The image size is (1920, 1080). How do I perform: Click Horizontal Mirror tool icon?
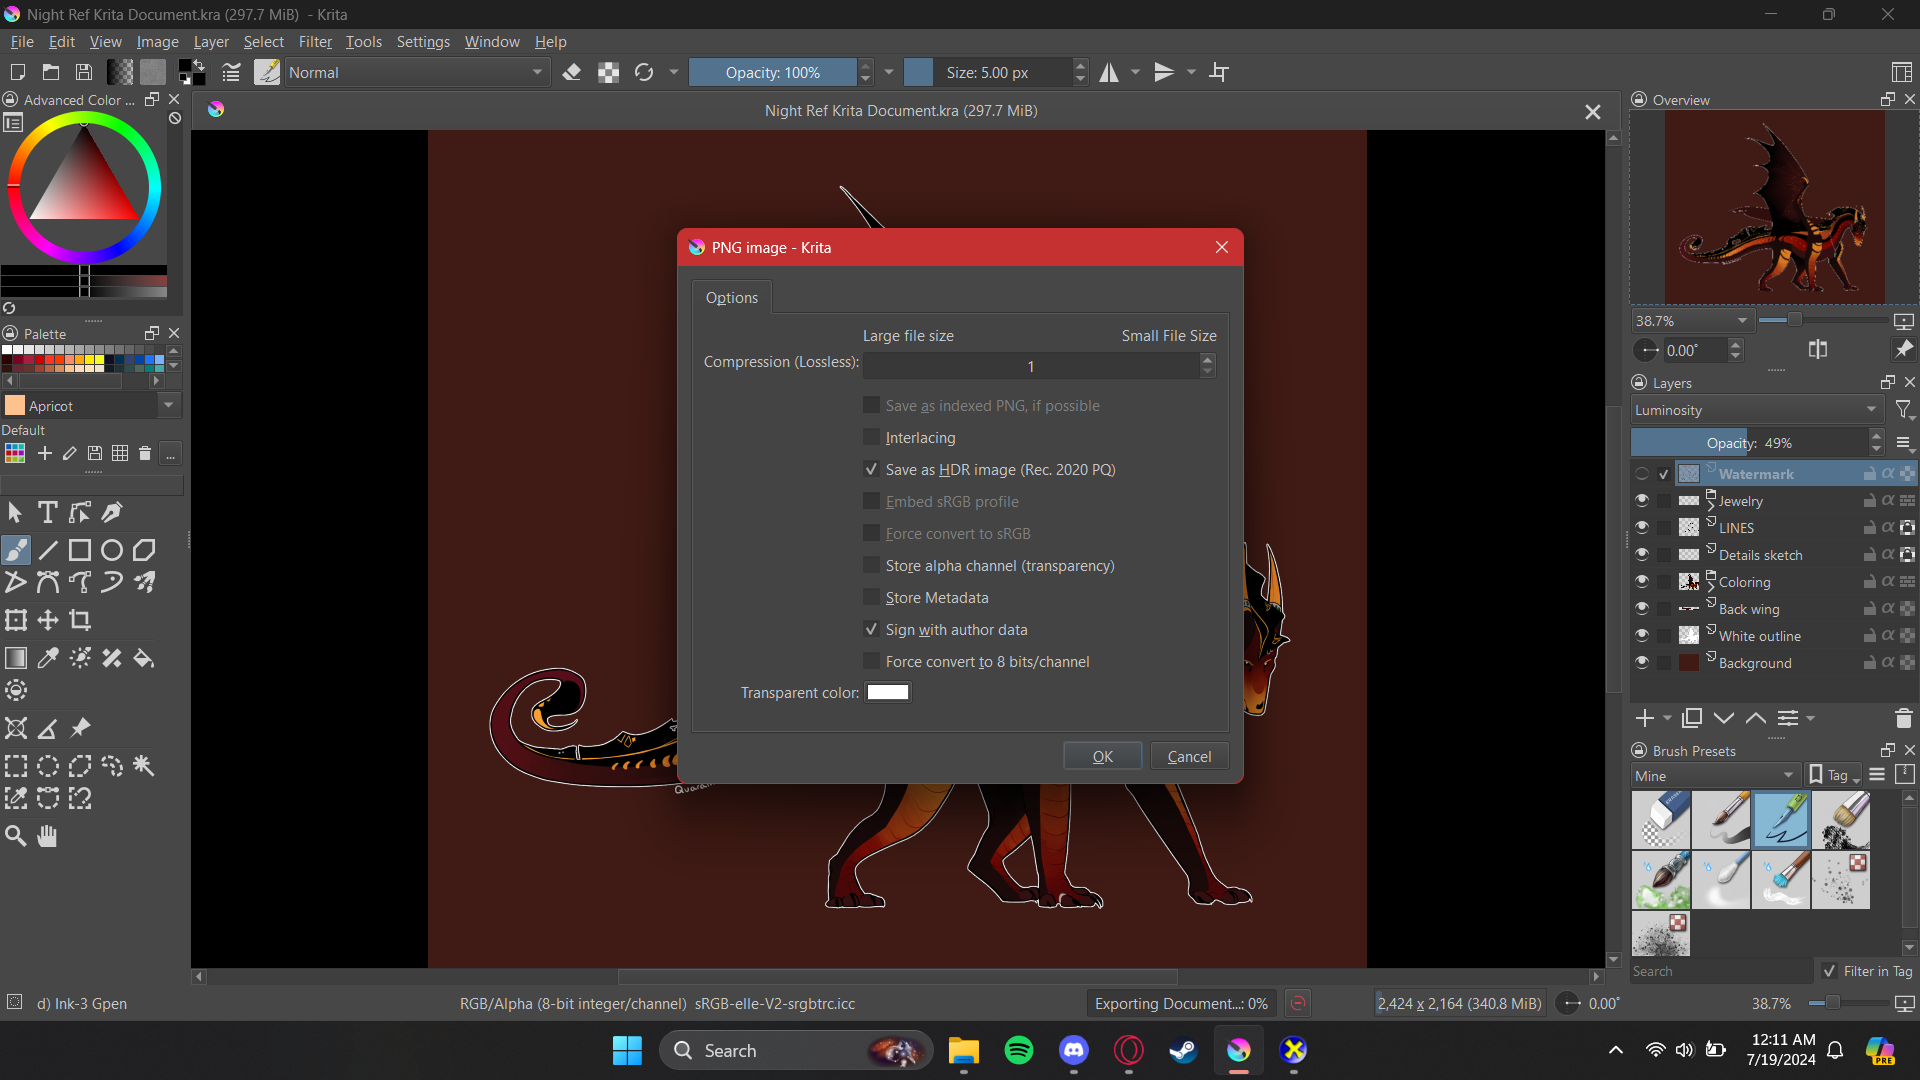tap(1109, 72)
